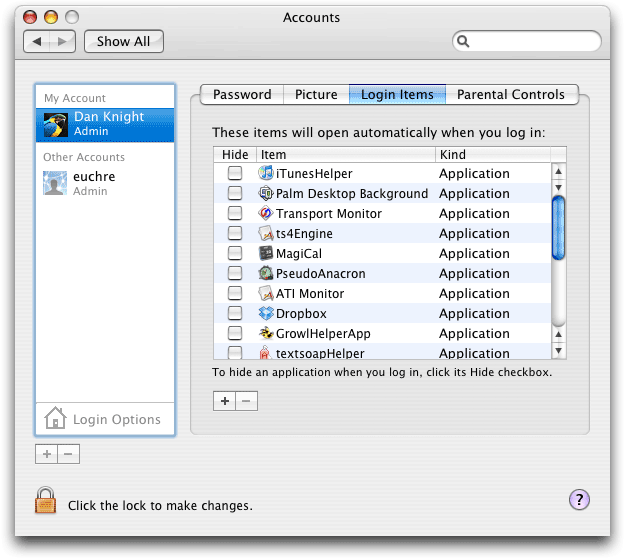Click the GrowlHelperApp icon
The image size is (624, 560).
[265, 333]
